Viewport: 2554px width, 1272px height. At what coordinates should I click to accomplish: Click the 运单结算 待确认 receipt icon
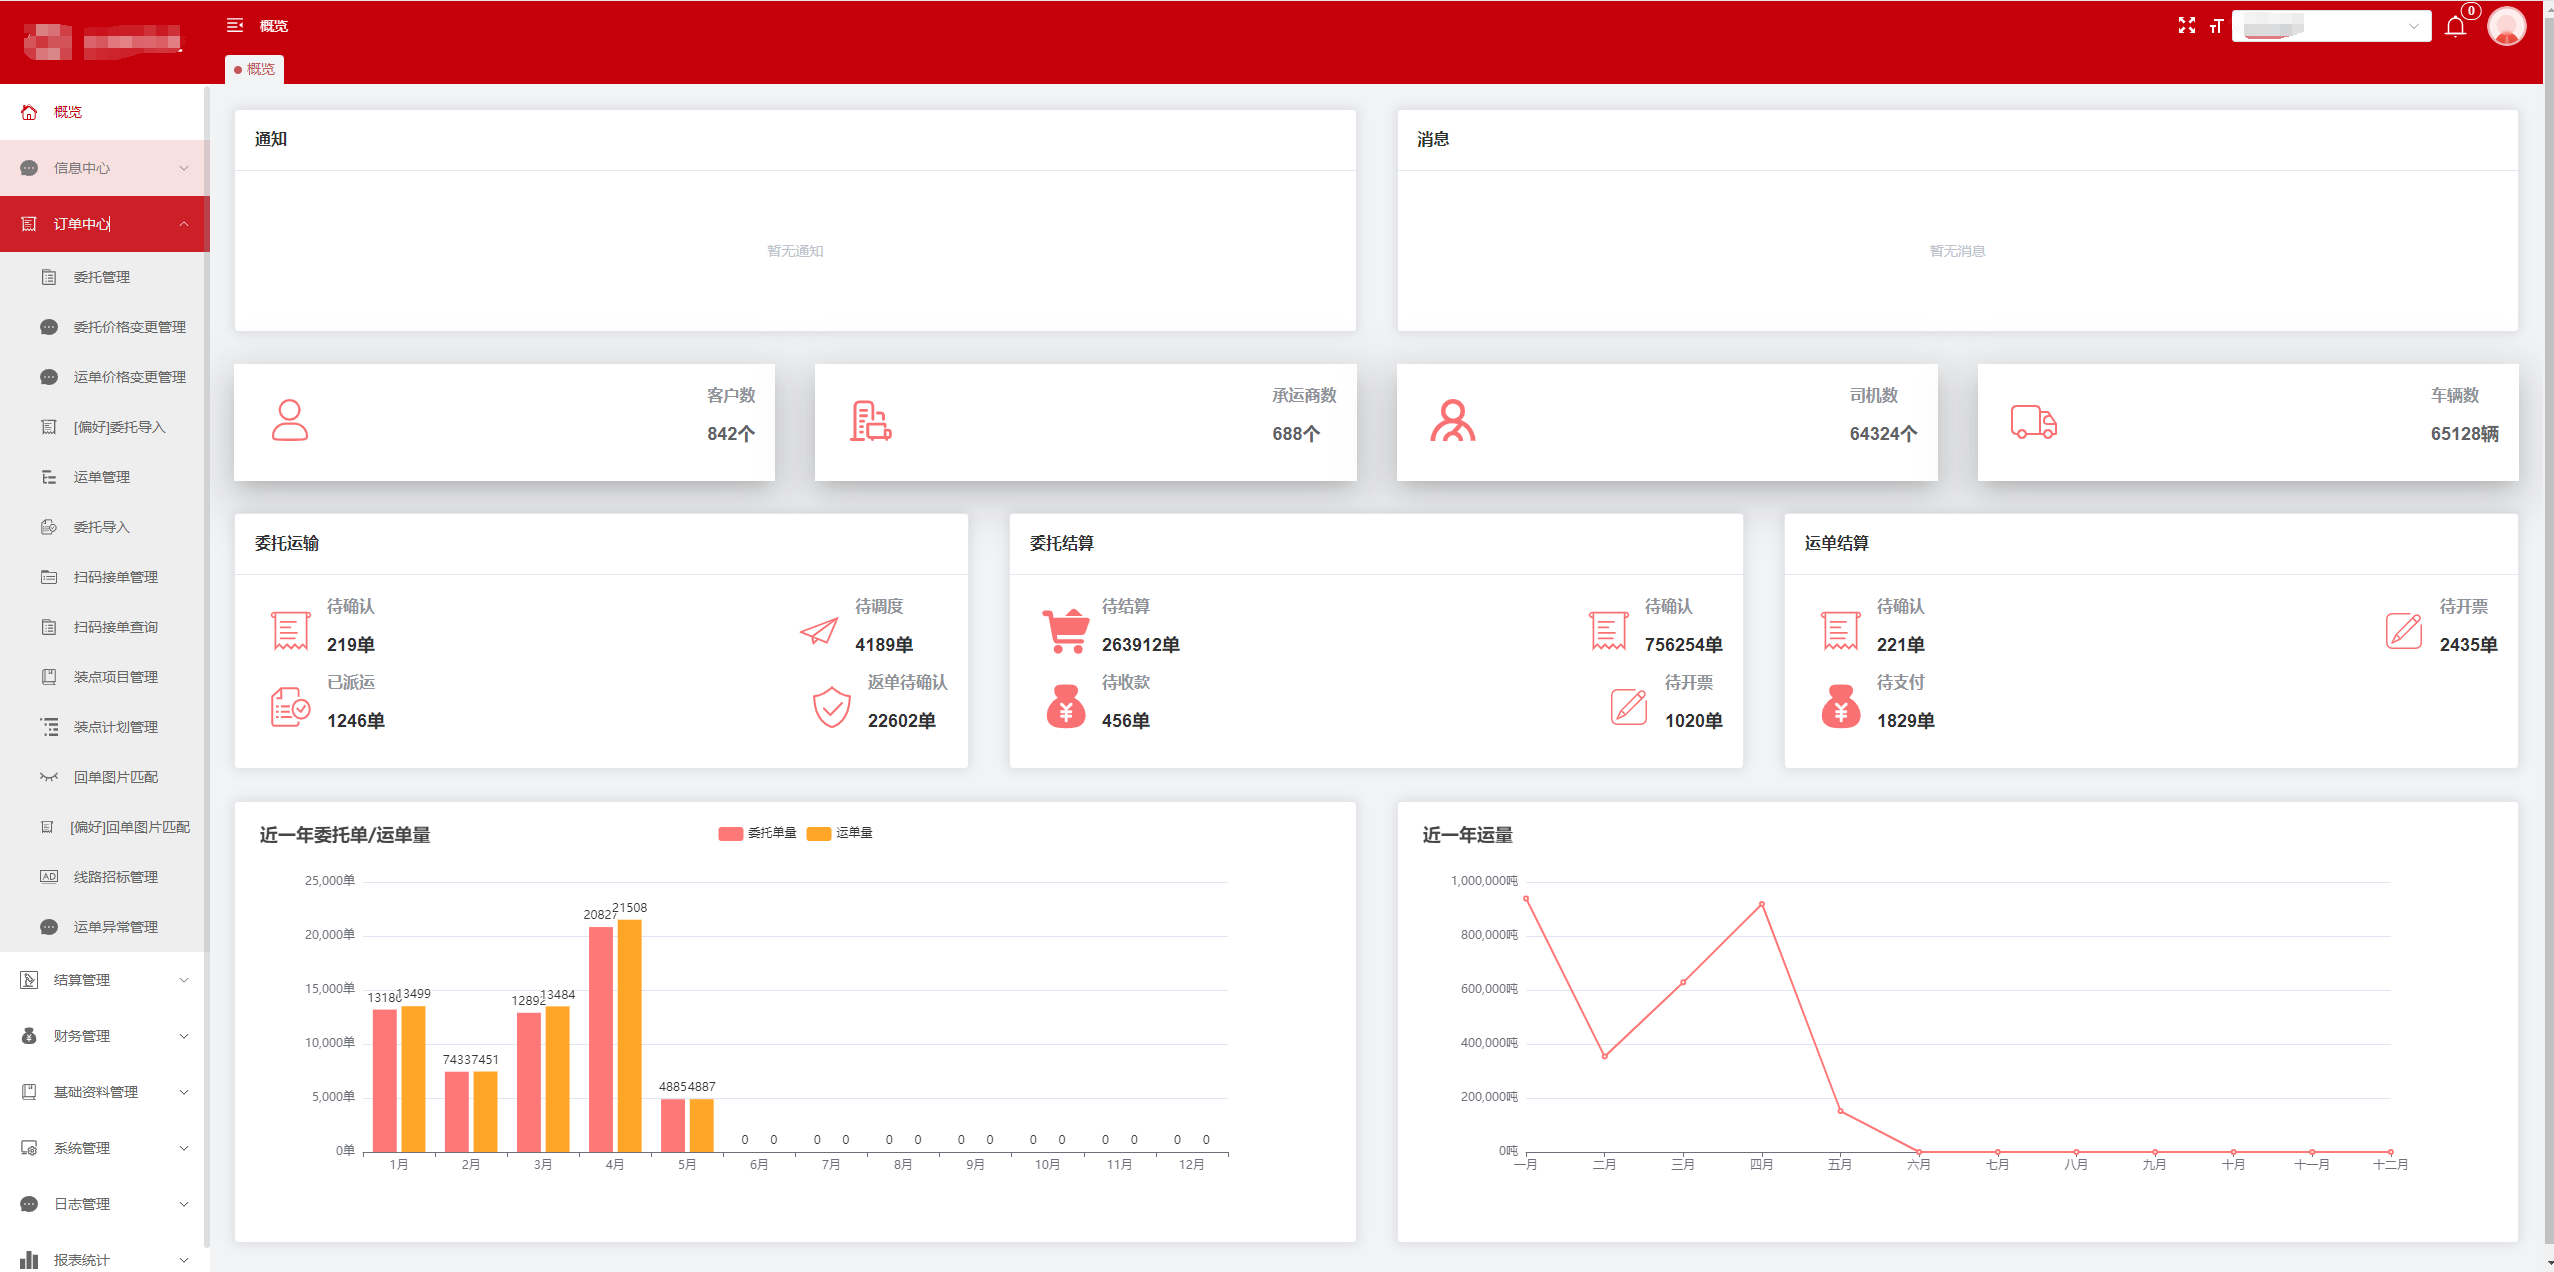point(1840,631)
